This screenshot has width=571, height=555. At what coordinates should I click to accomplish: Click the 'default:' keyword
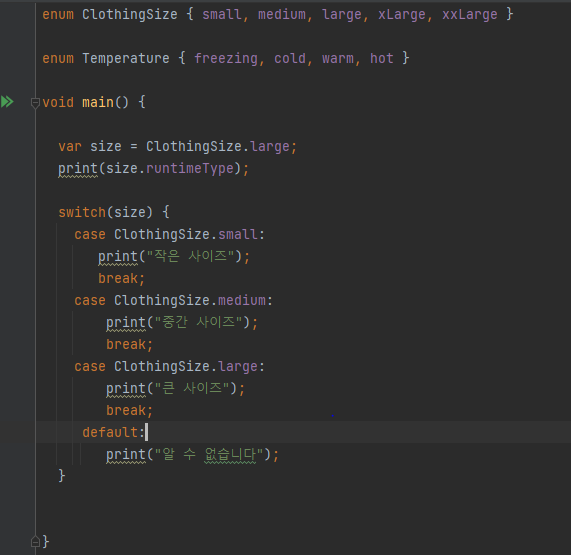click(113, 432)
